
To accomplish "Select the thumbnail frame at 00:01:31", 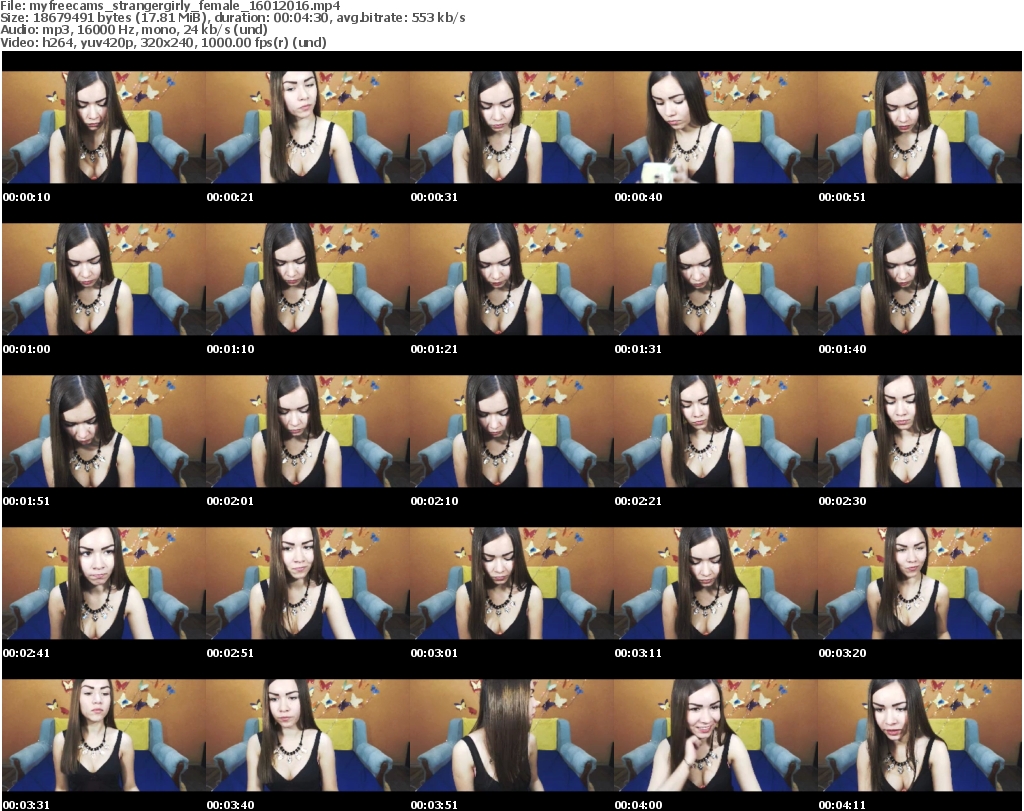I will 715,279.
